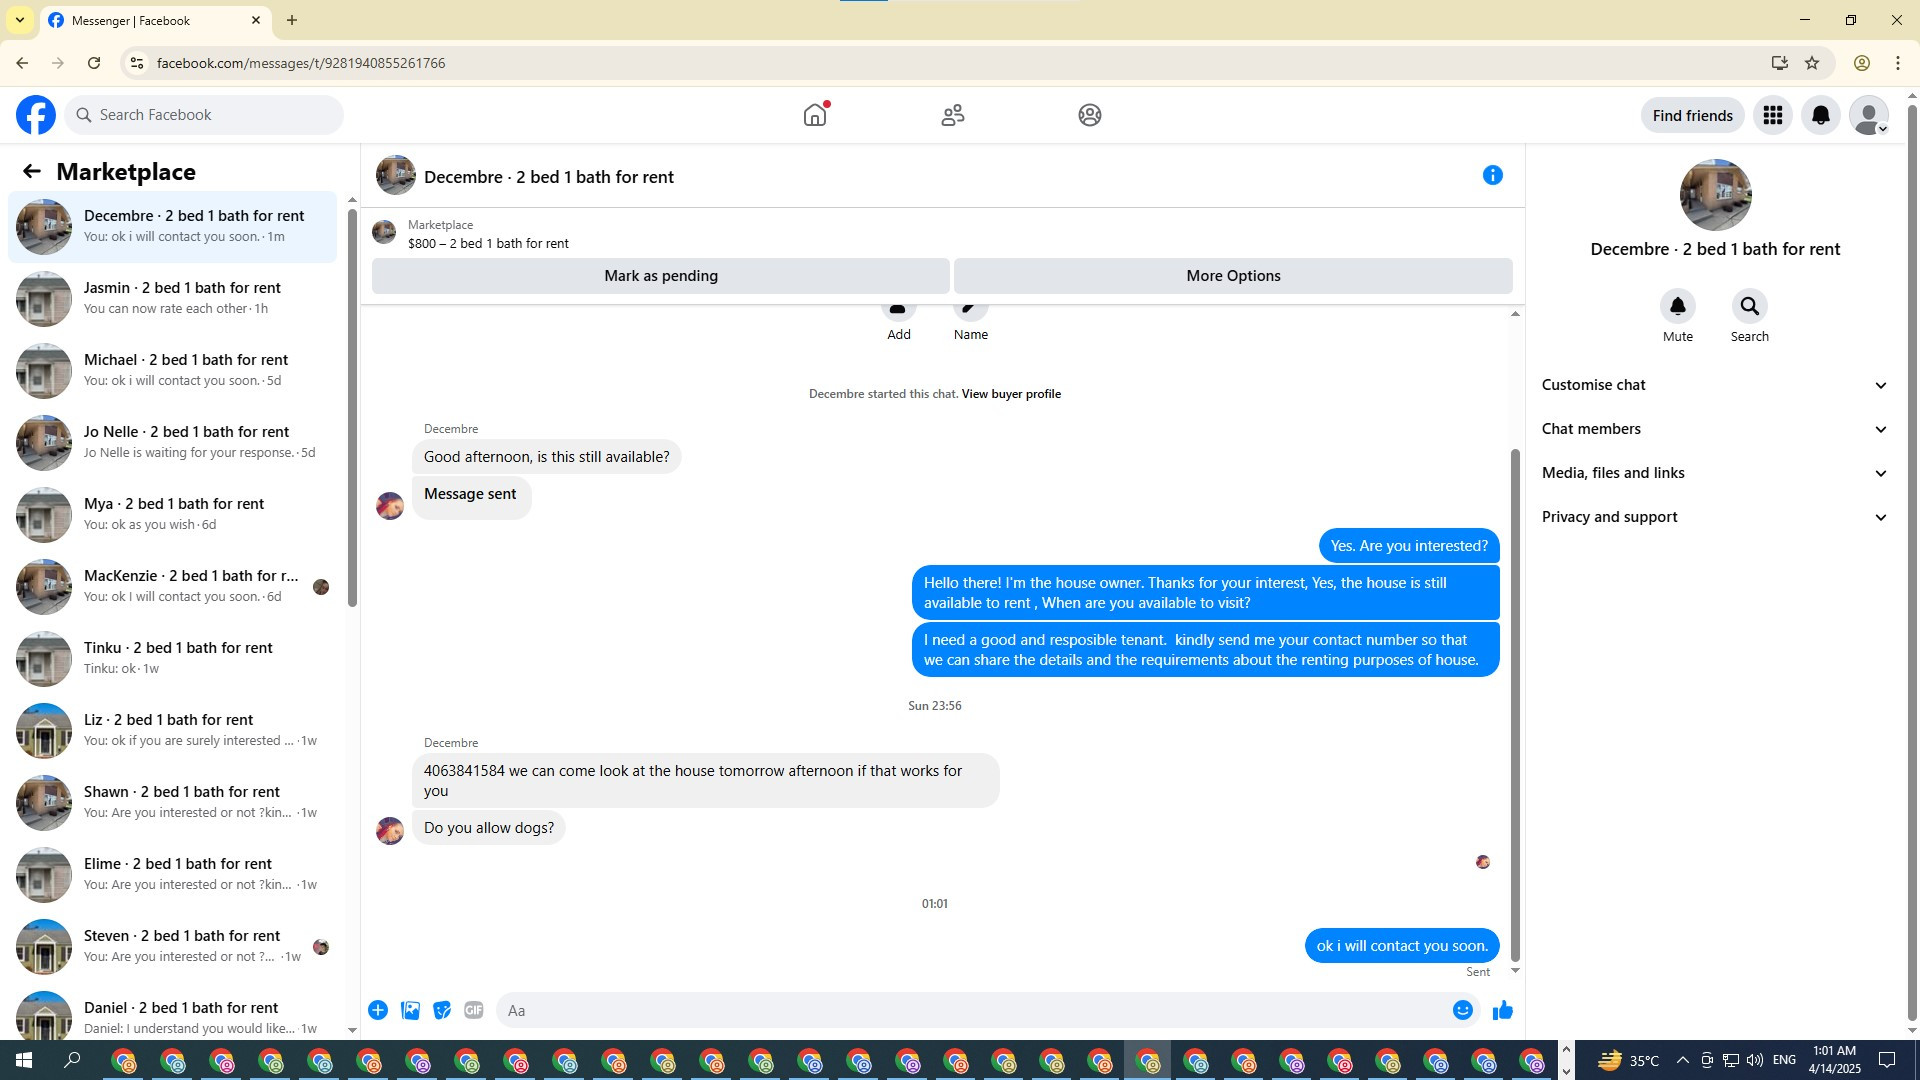Open the conversation information icon
Image resolution: width=1920 pixels, height=1080 pixels.
point(1492,176)
